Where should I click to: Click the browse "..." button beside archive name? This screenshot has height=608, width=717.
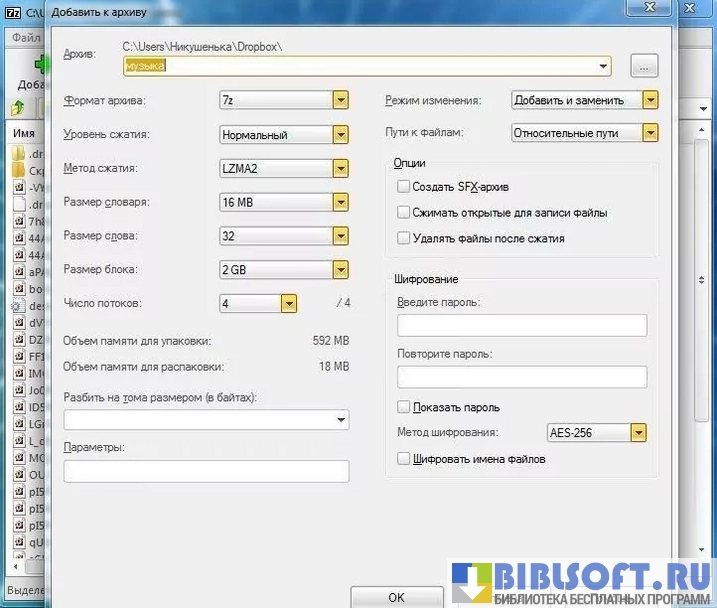(x=644, y=66)
